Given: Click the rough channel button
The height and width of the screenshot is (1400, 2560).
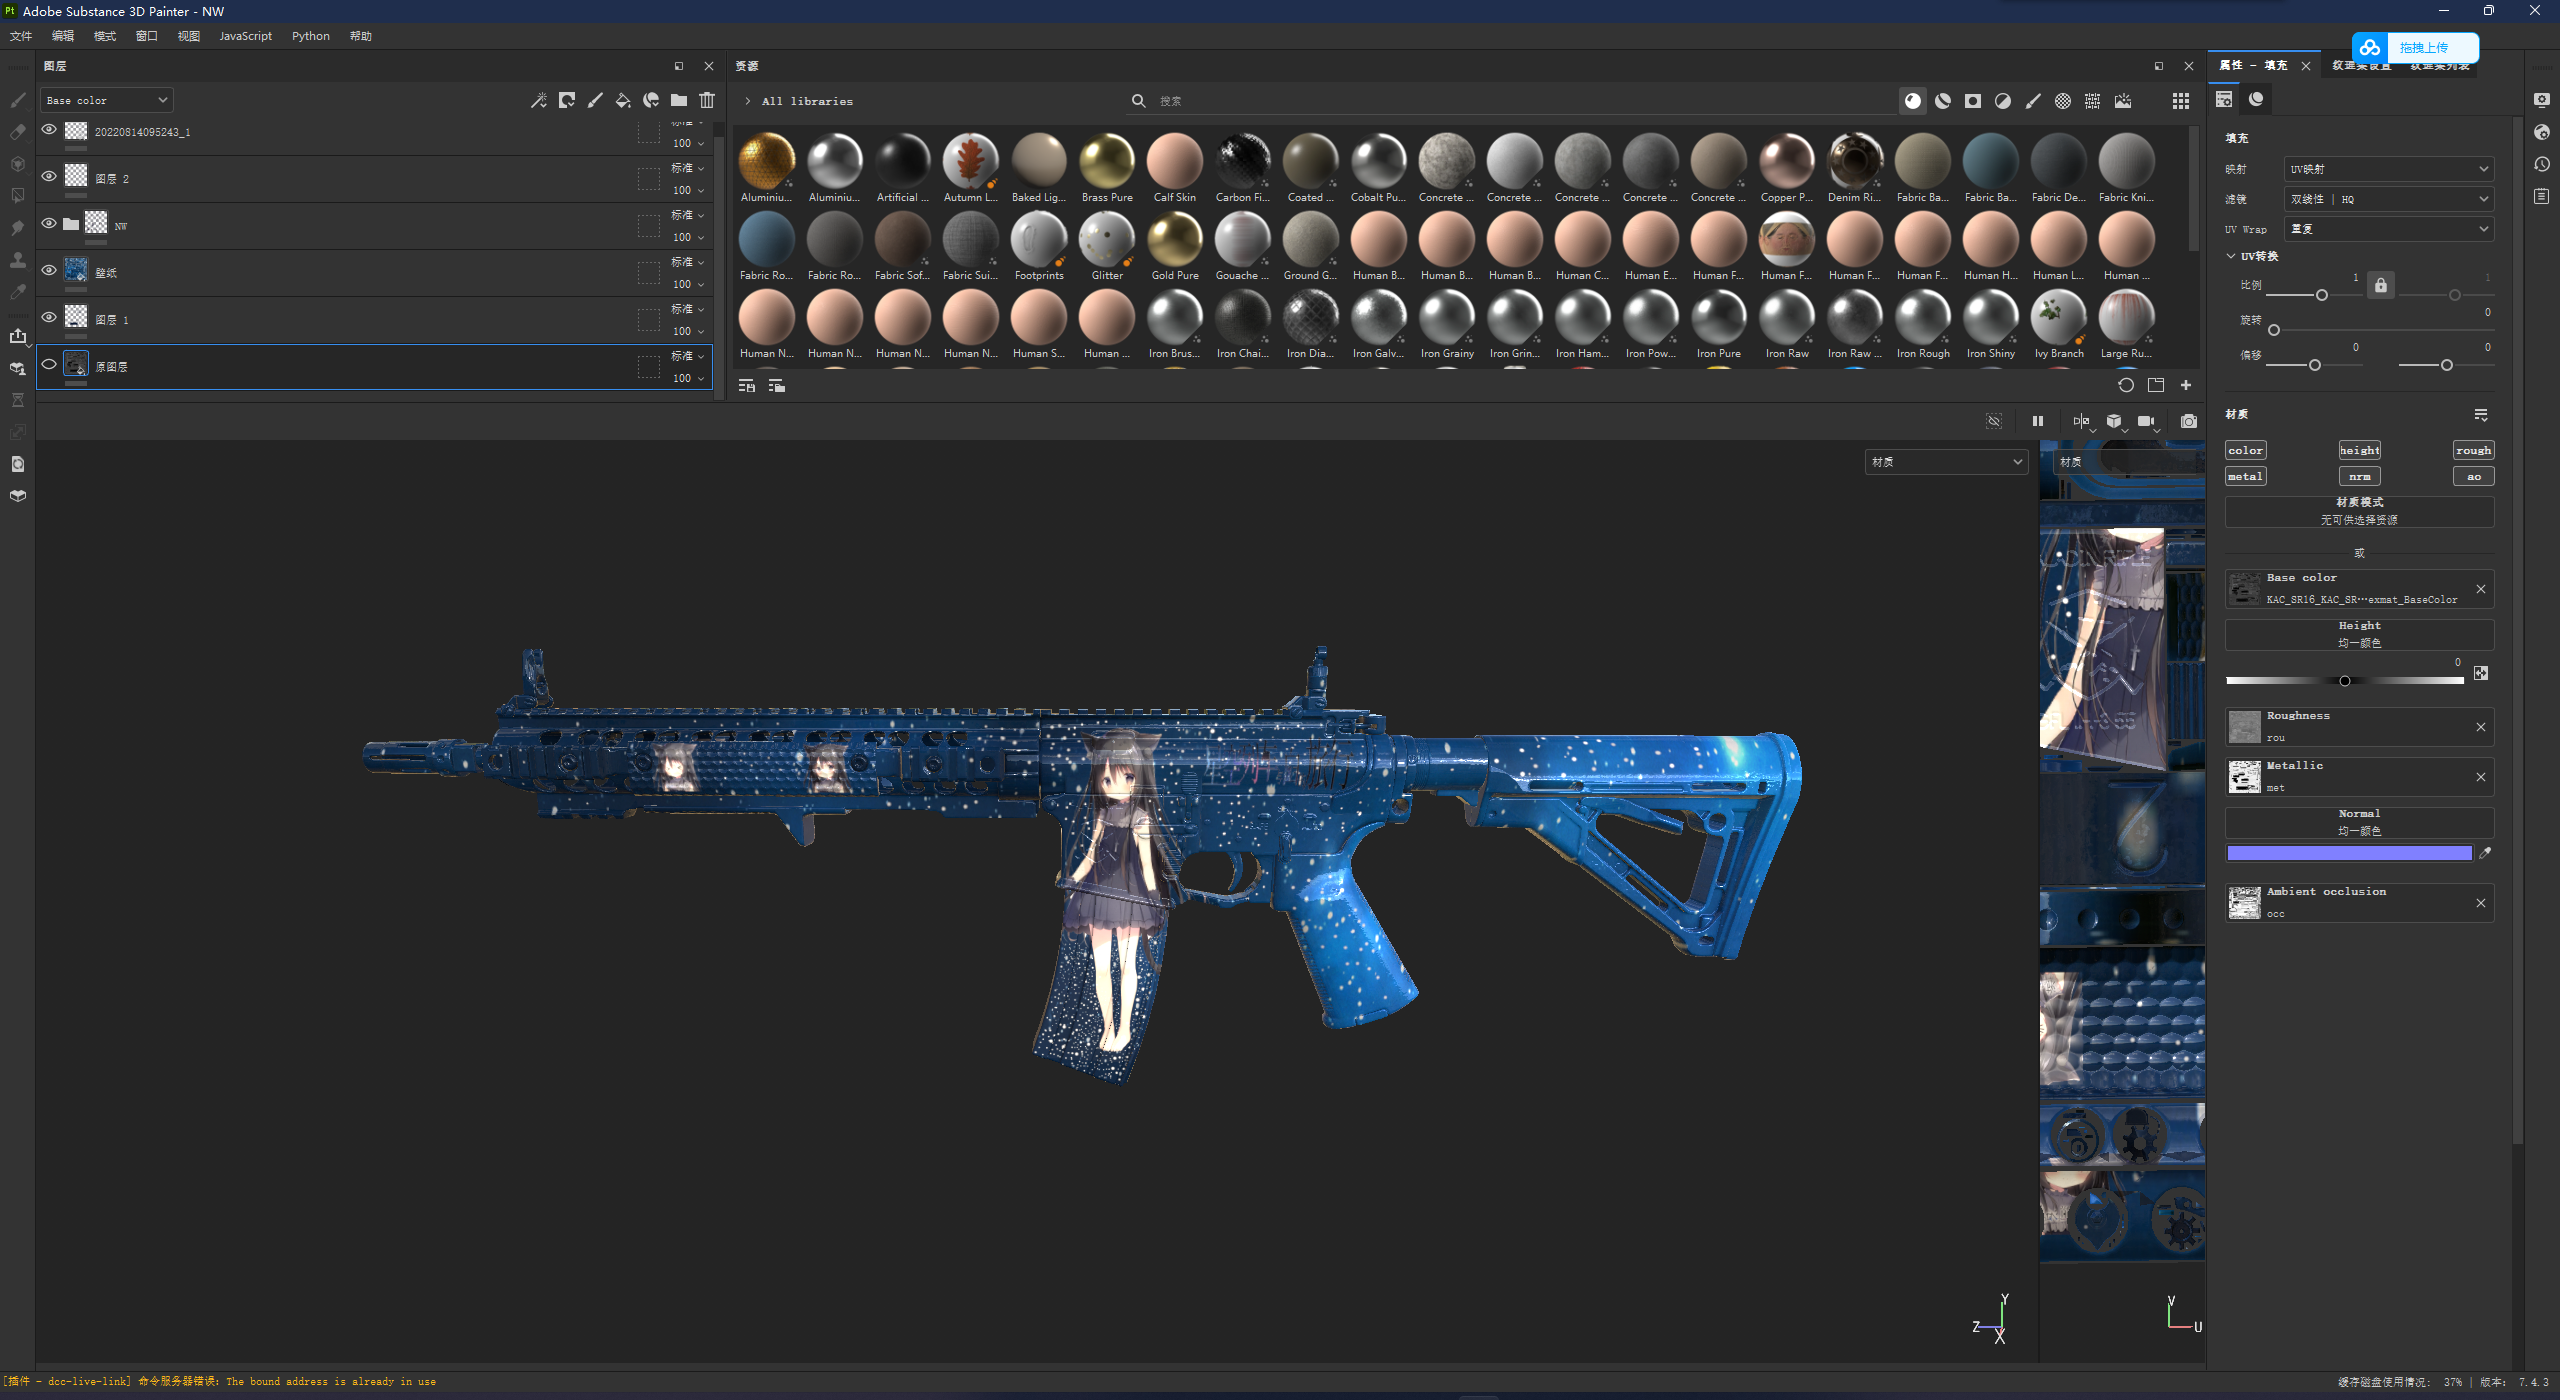Looking at the screenshot, I should [2473, 450].
